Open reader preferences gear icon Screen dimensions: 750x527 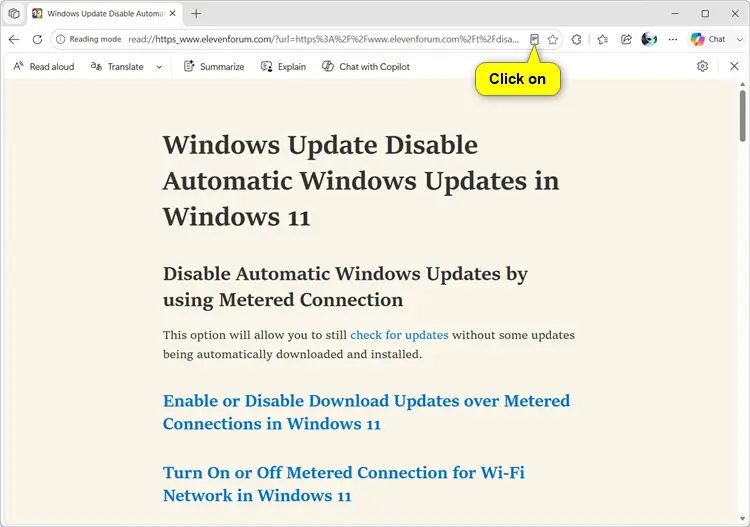(702, 66)
